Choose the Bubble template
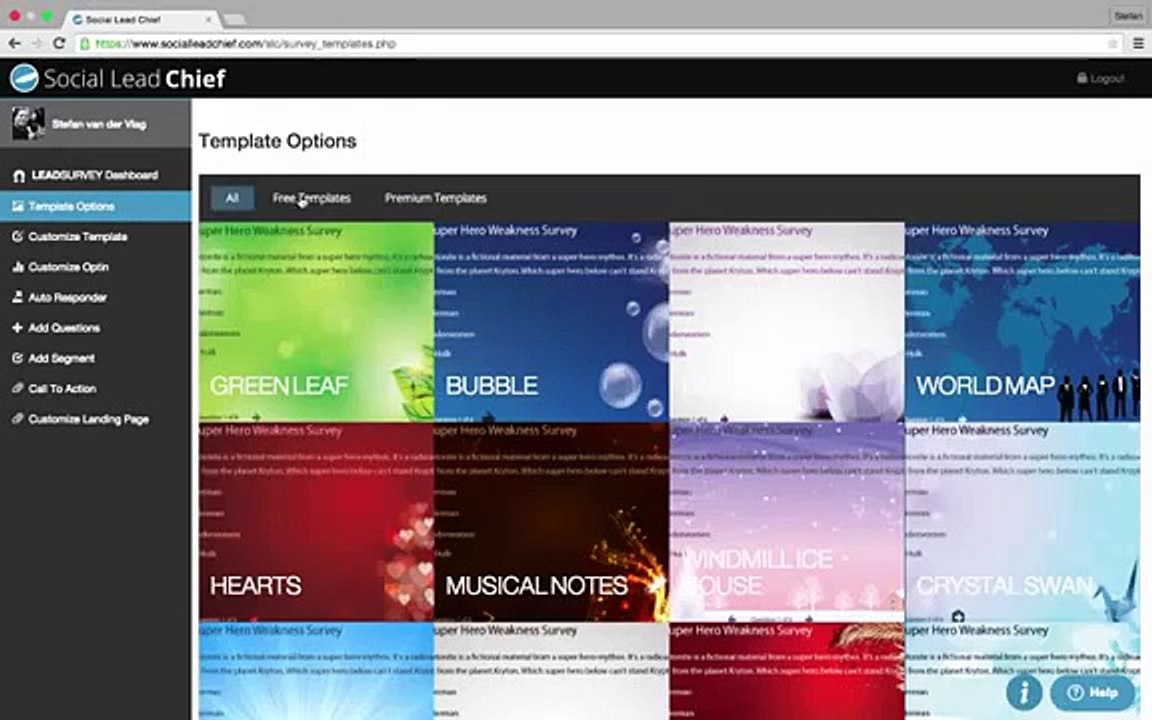Screen dimensions: 1152x720 click(x=552, y=322)
